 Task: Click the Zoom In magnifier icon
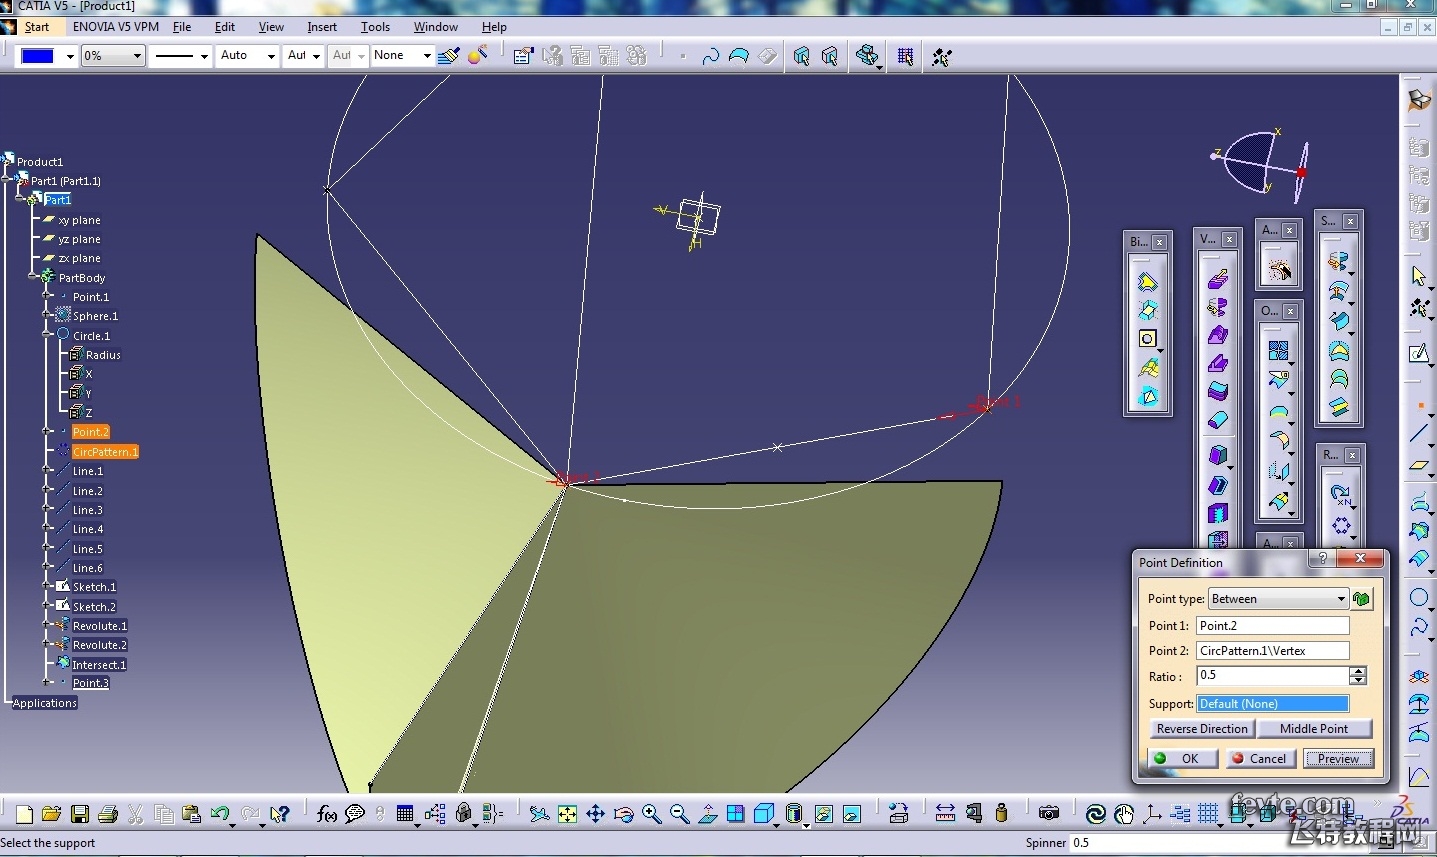click(651, 814)
